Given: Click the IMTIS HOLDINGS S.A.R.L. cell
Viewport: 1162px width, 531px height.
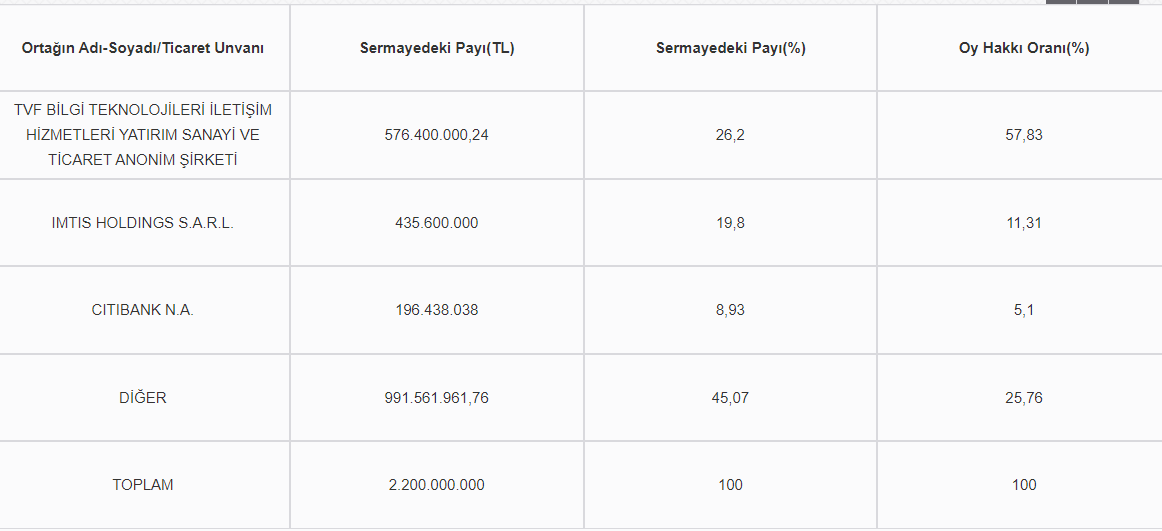Looking at the screenshot, I should [143, 223].
